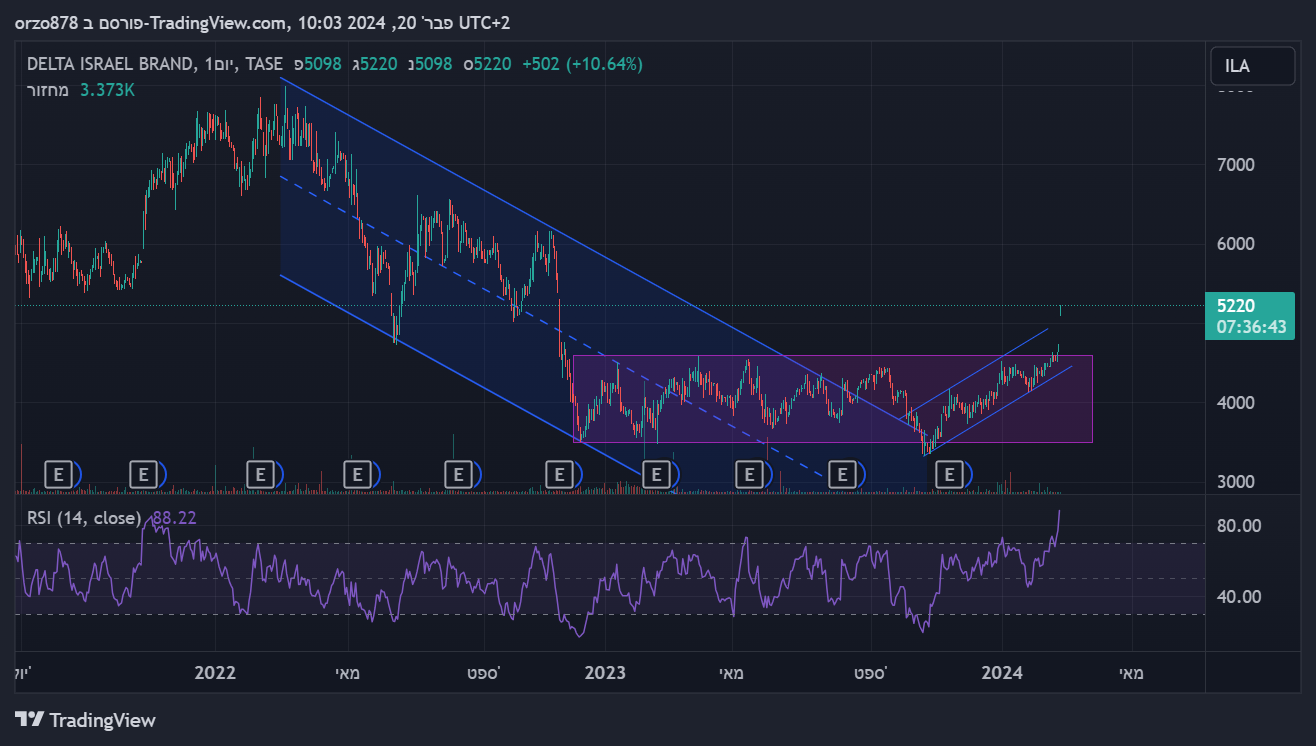Viewport: 1316px width, 746px height.
Task: Click the 3000 price axis label
Action: tap(1235, 482)
